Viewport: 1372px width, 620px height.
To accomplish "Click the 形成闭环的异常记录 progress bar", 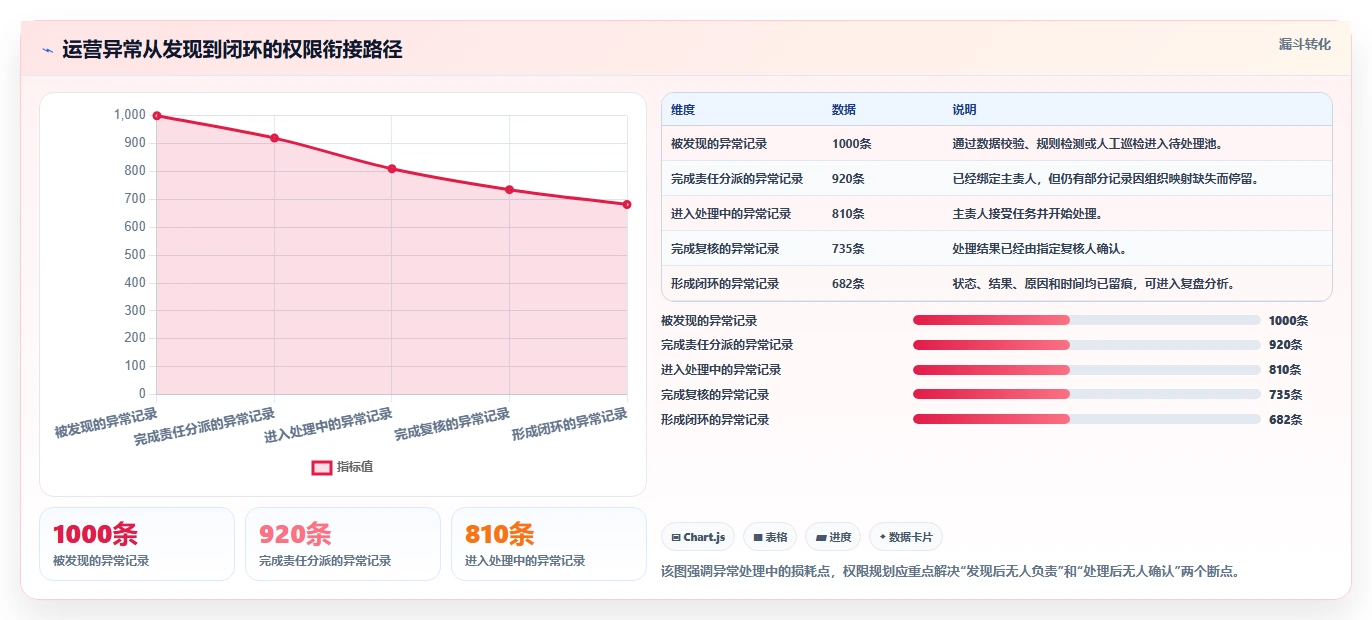I will coord(1087,420).
